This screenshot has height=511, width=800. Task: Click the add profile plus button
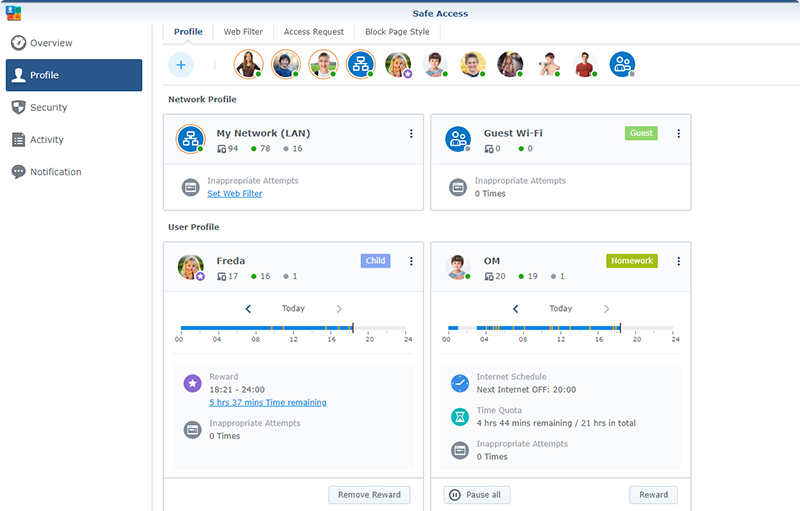pos(181,65)
